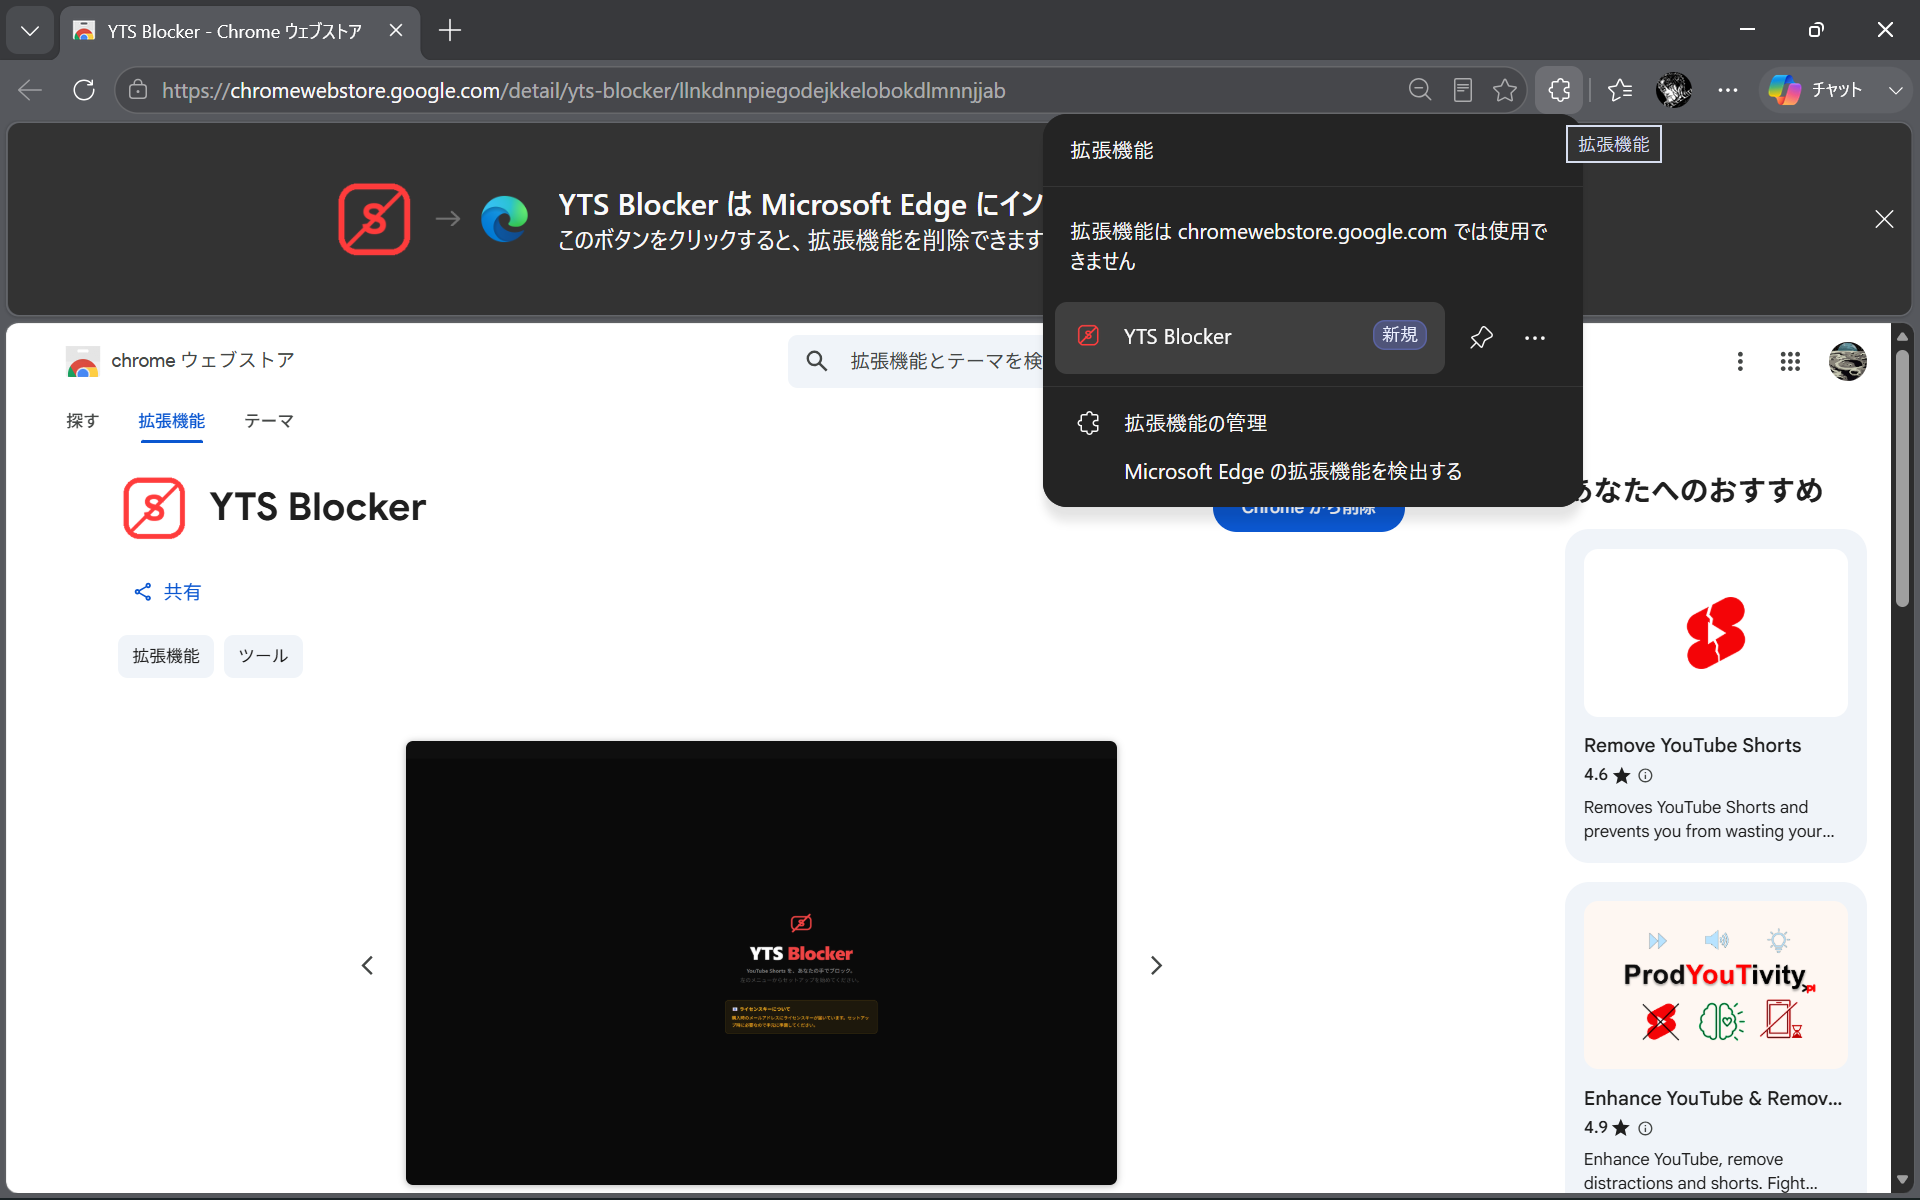
Task: Open a new tab
Action: [x=450, y=31]
